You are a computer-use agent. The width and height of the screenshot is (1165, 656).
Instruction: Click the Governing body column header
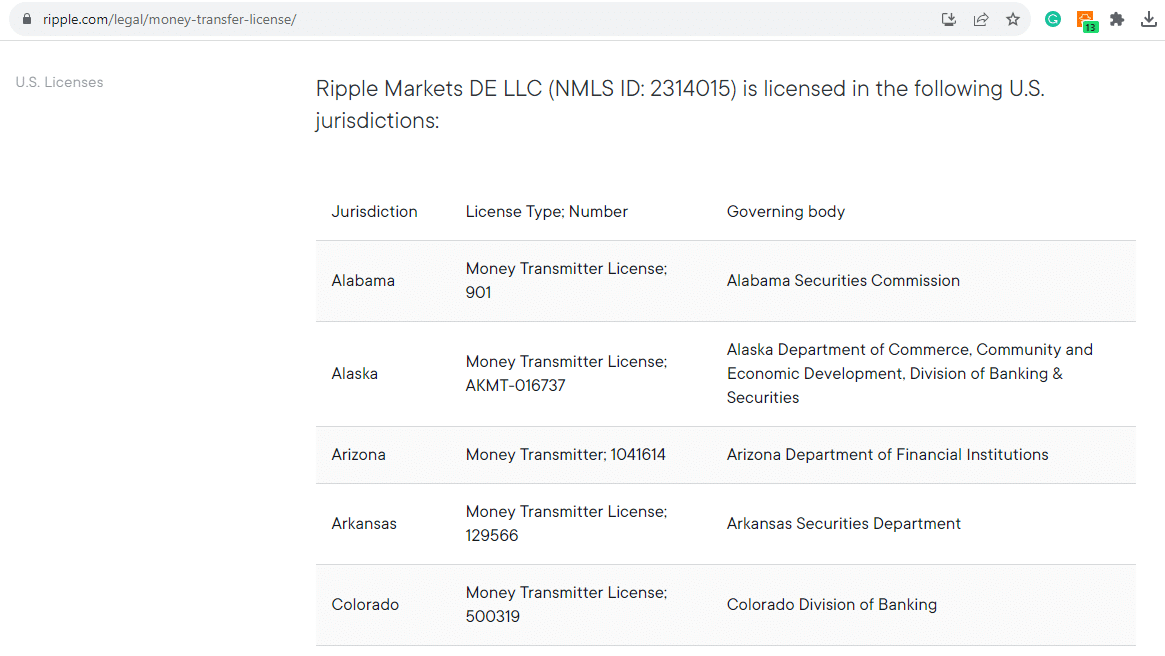[785, 211]
